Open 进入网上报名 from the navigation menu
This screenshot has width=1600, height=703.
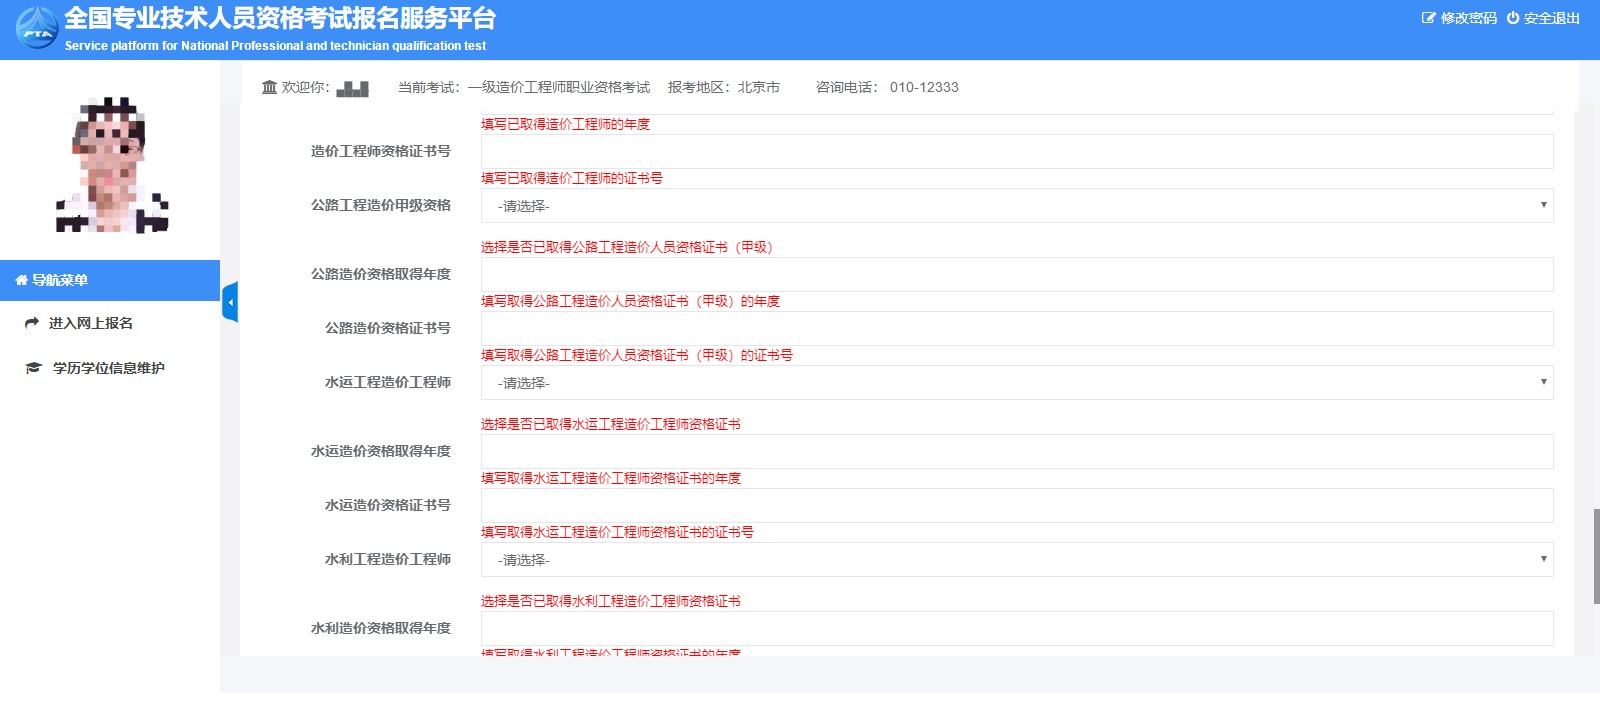[91, 323]
